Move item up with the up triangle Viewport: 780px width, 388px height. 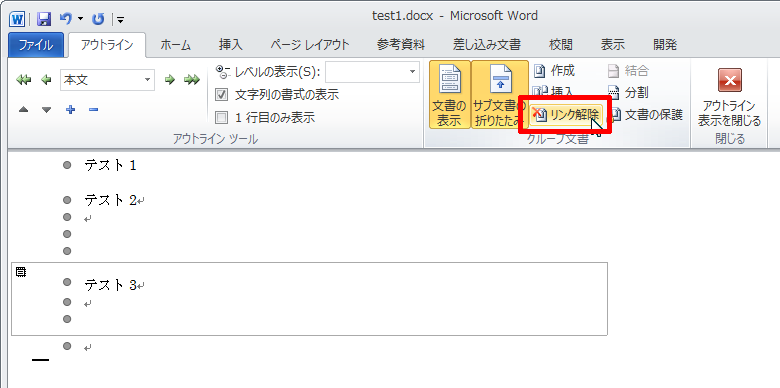click(x=23, y=110)
